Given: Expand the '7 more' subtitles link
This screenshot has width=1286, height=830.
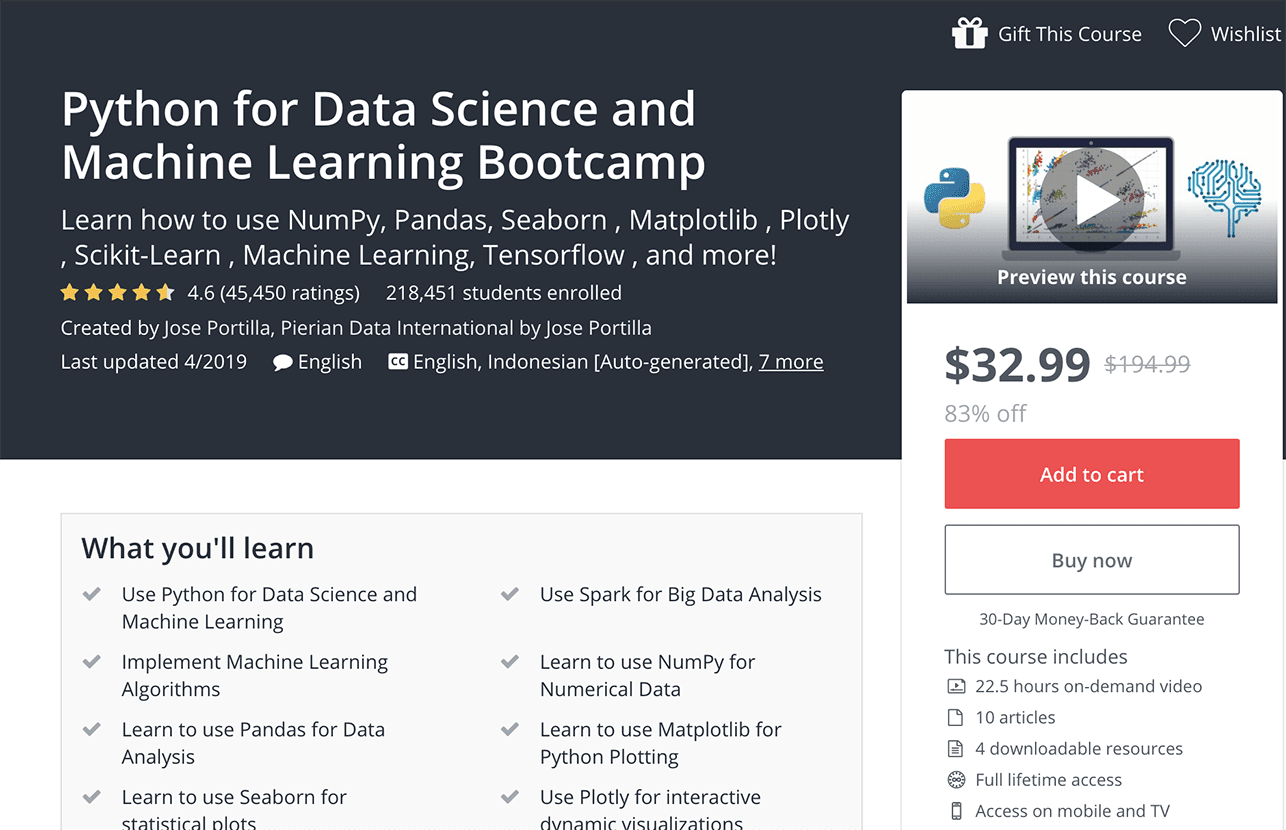Looking at the screenshot, I should (791, 362).
